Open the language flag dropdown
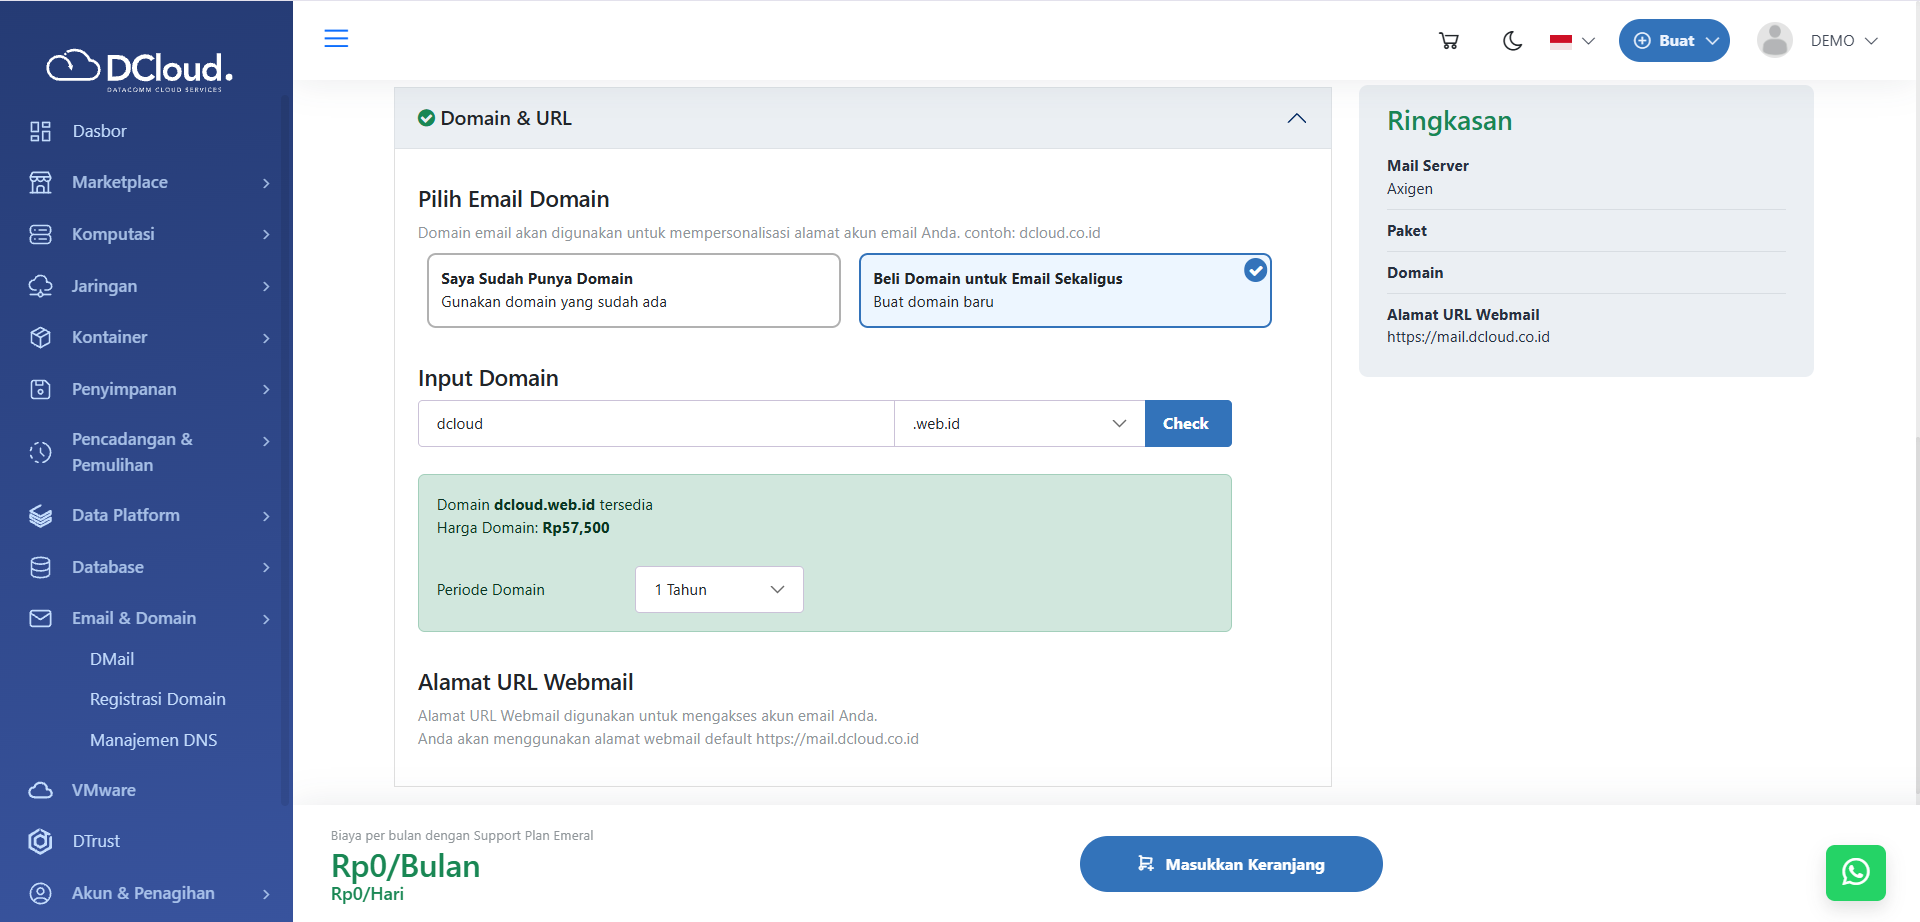 (x=1572, y=41)
